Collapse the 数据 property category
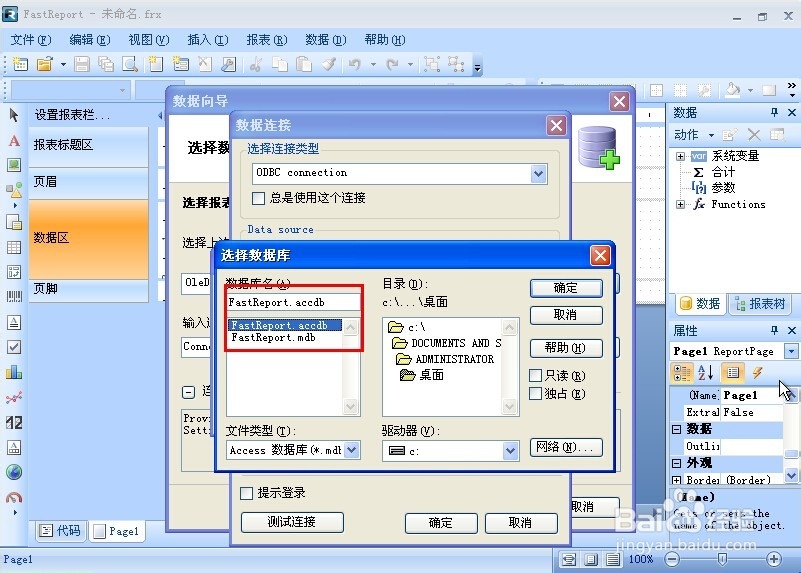The width and height of the screenshot is (801, 573). point(676,429)
